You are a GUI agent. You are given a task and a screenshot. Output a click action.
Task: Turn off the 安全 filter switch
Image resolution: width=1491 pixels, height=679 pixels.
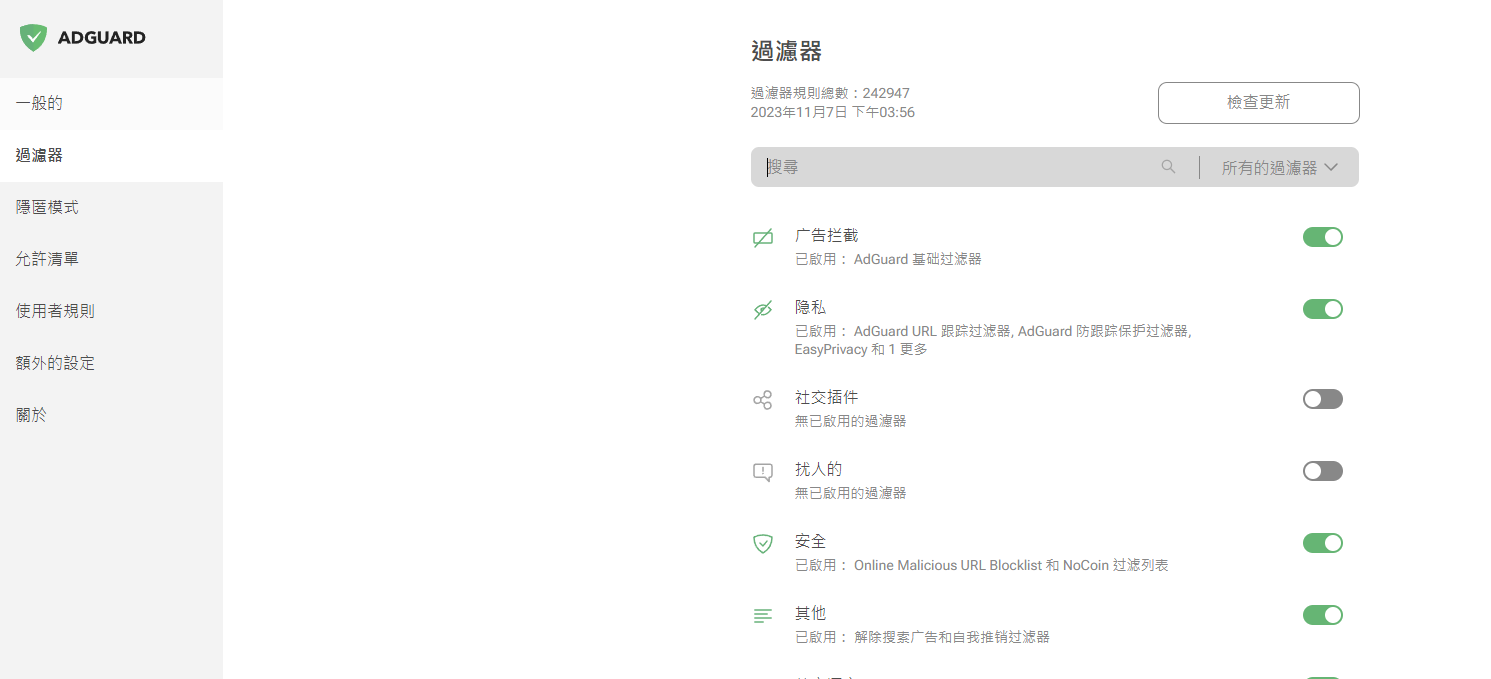[1322, 543]
